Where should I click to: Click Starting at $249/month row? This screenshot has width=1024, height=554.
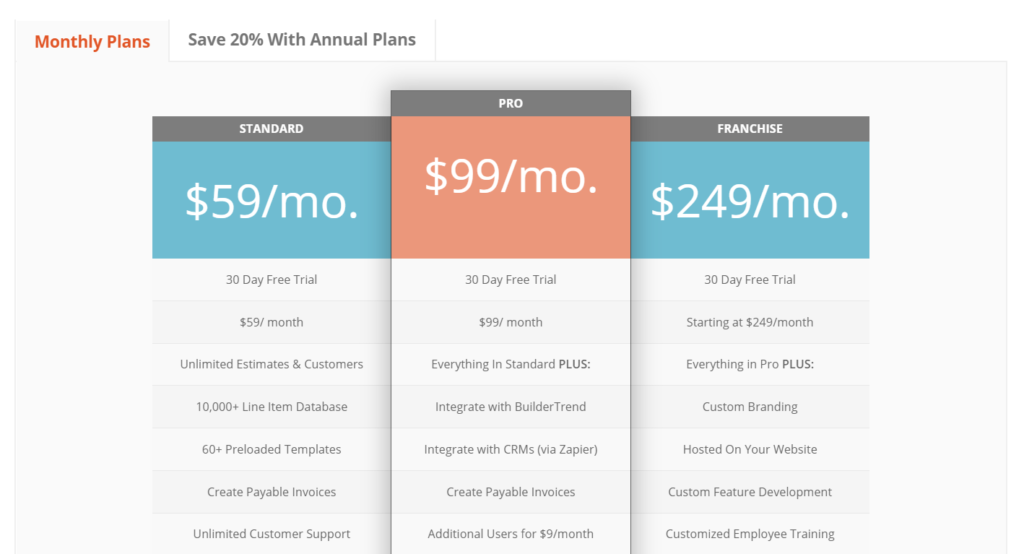[750, 322]
